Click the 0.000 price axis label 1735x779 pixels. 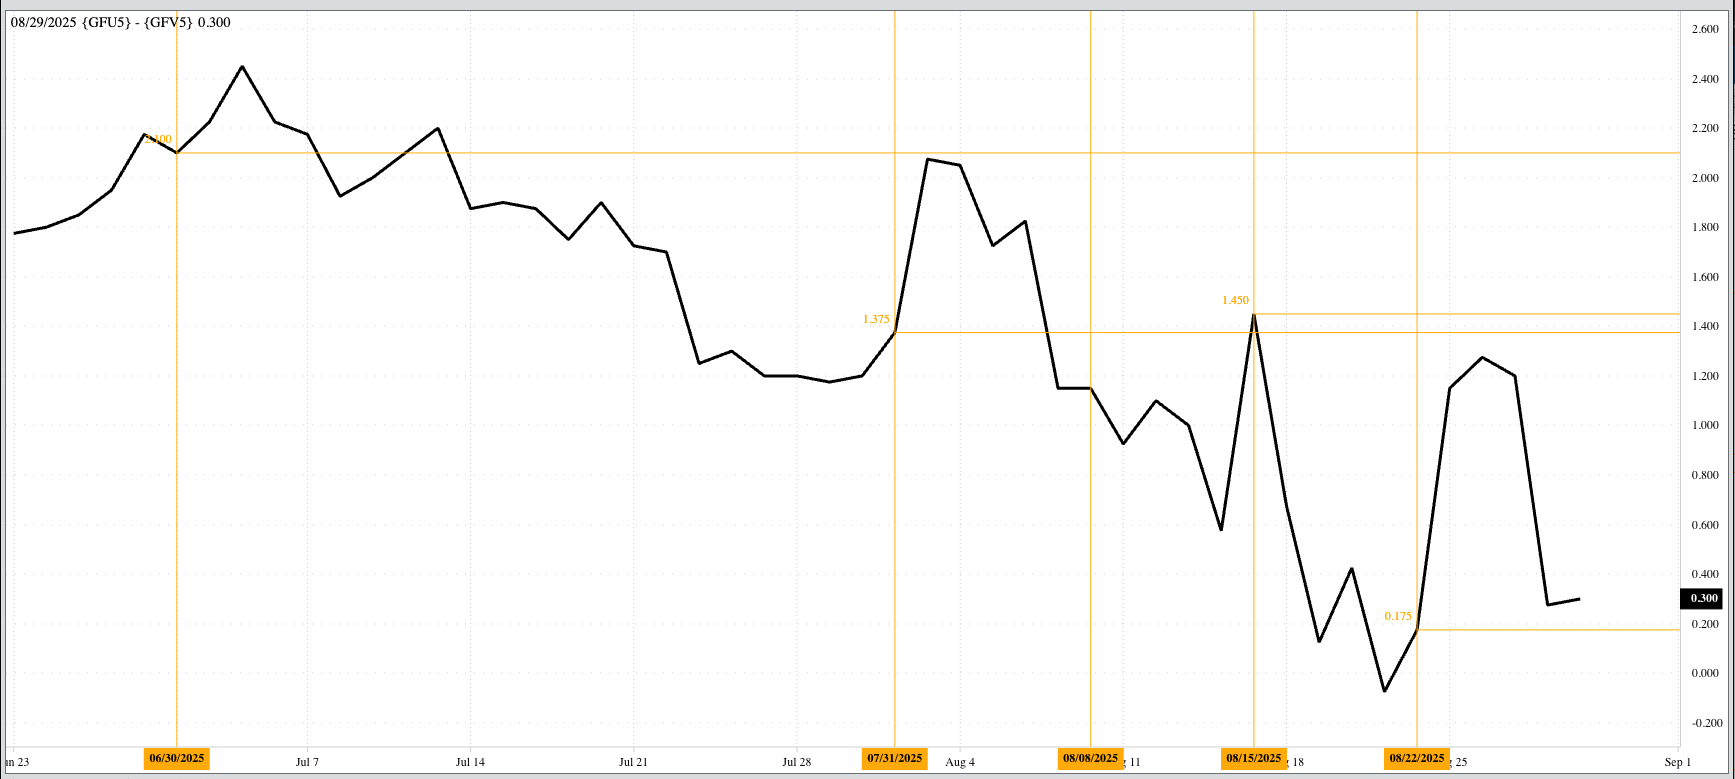(1705, 673)
